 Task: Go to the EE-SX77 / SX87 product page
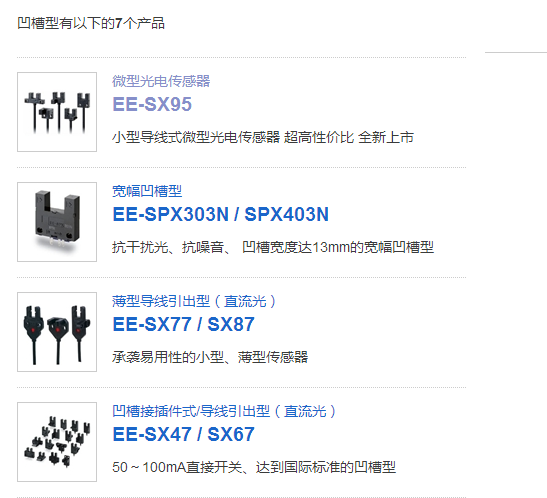[183, 324]
